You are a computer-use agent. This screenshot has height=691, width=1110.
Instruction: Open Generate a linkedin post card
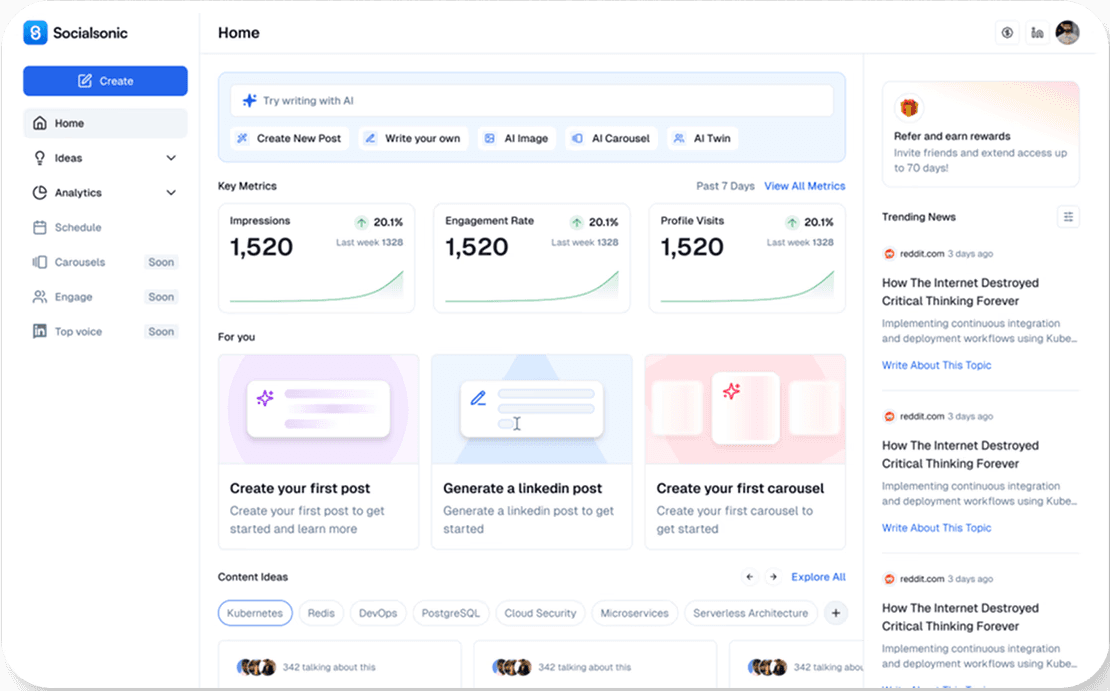point(532,452)
